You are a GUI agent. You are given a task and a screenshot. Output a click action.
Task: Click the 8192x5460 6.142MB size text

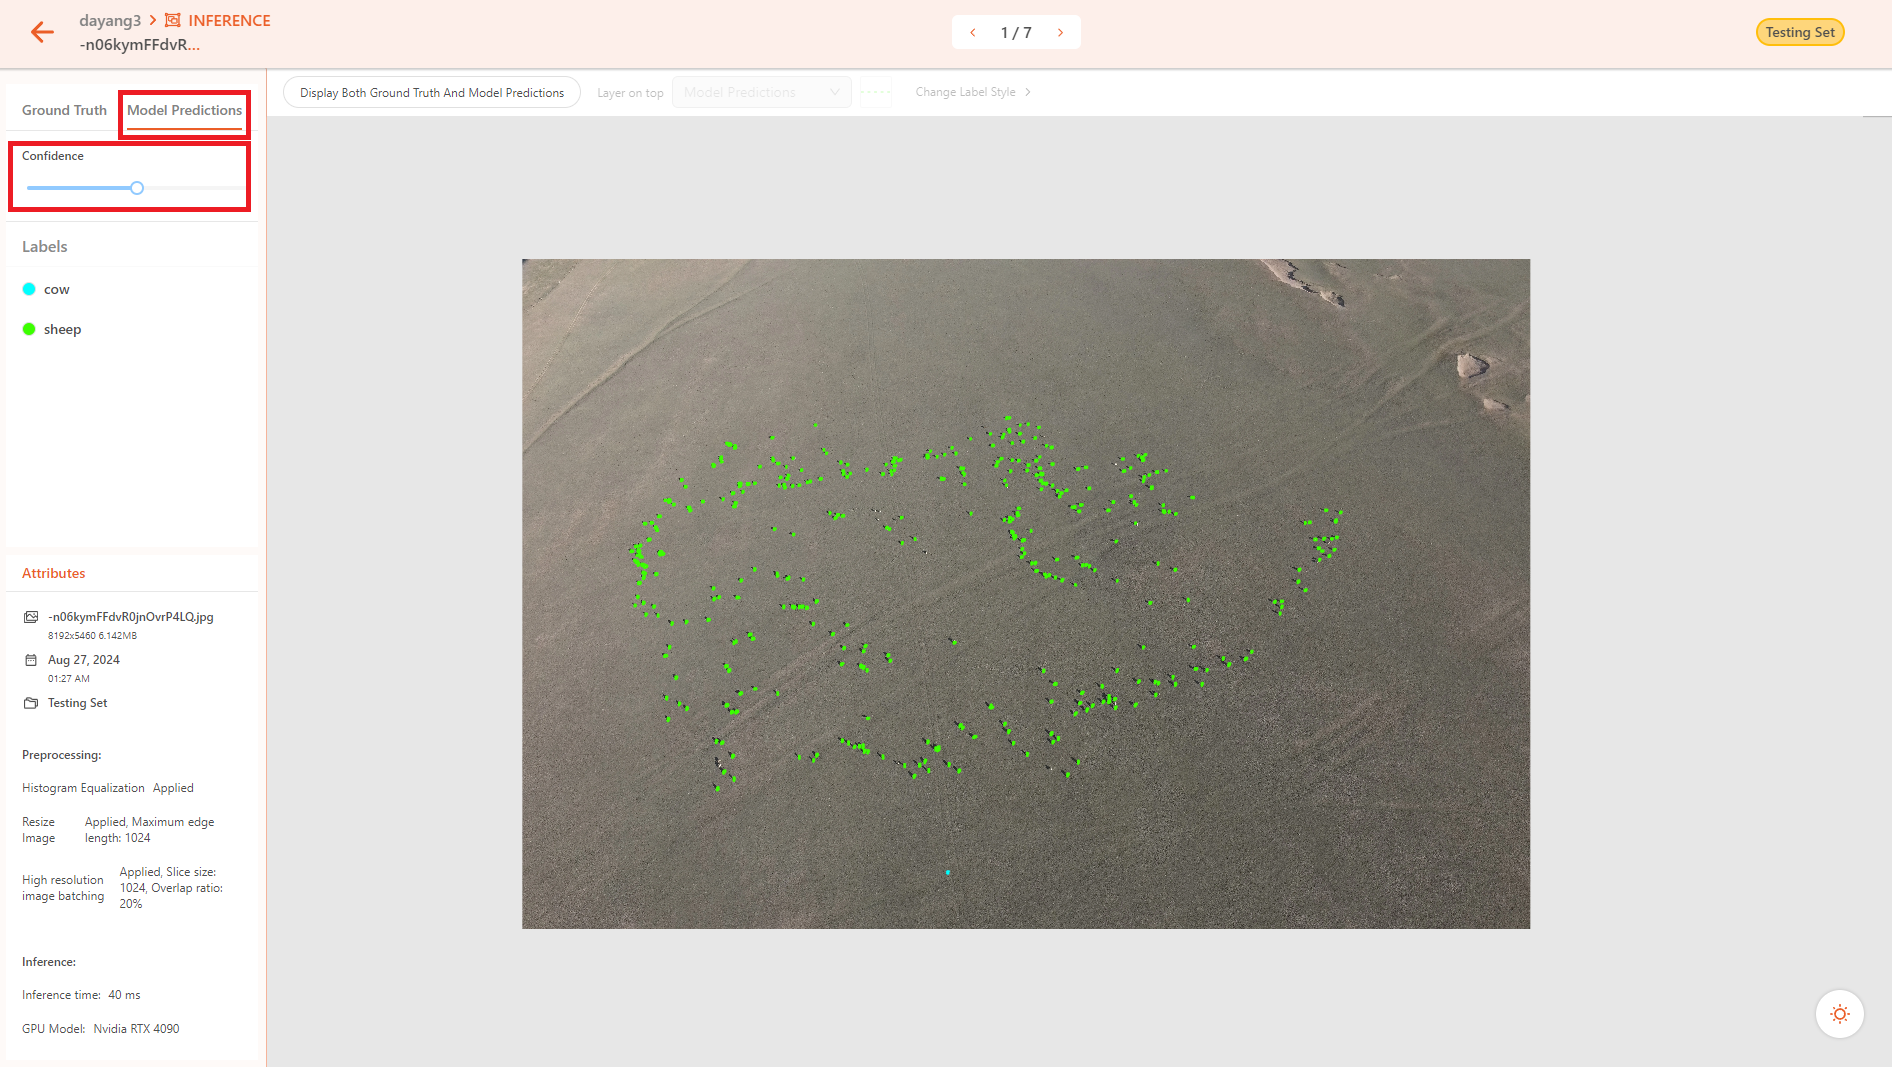[x=93, y=636]
